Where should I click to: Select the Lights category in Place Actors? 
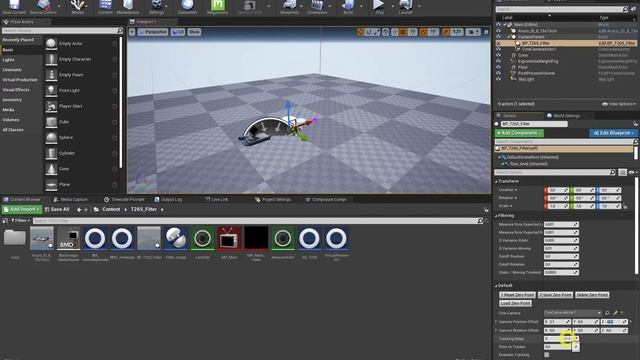coord(9,60)
